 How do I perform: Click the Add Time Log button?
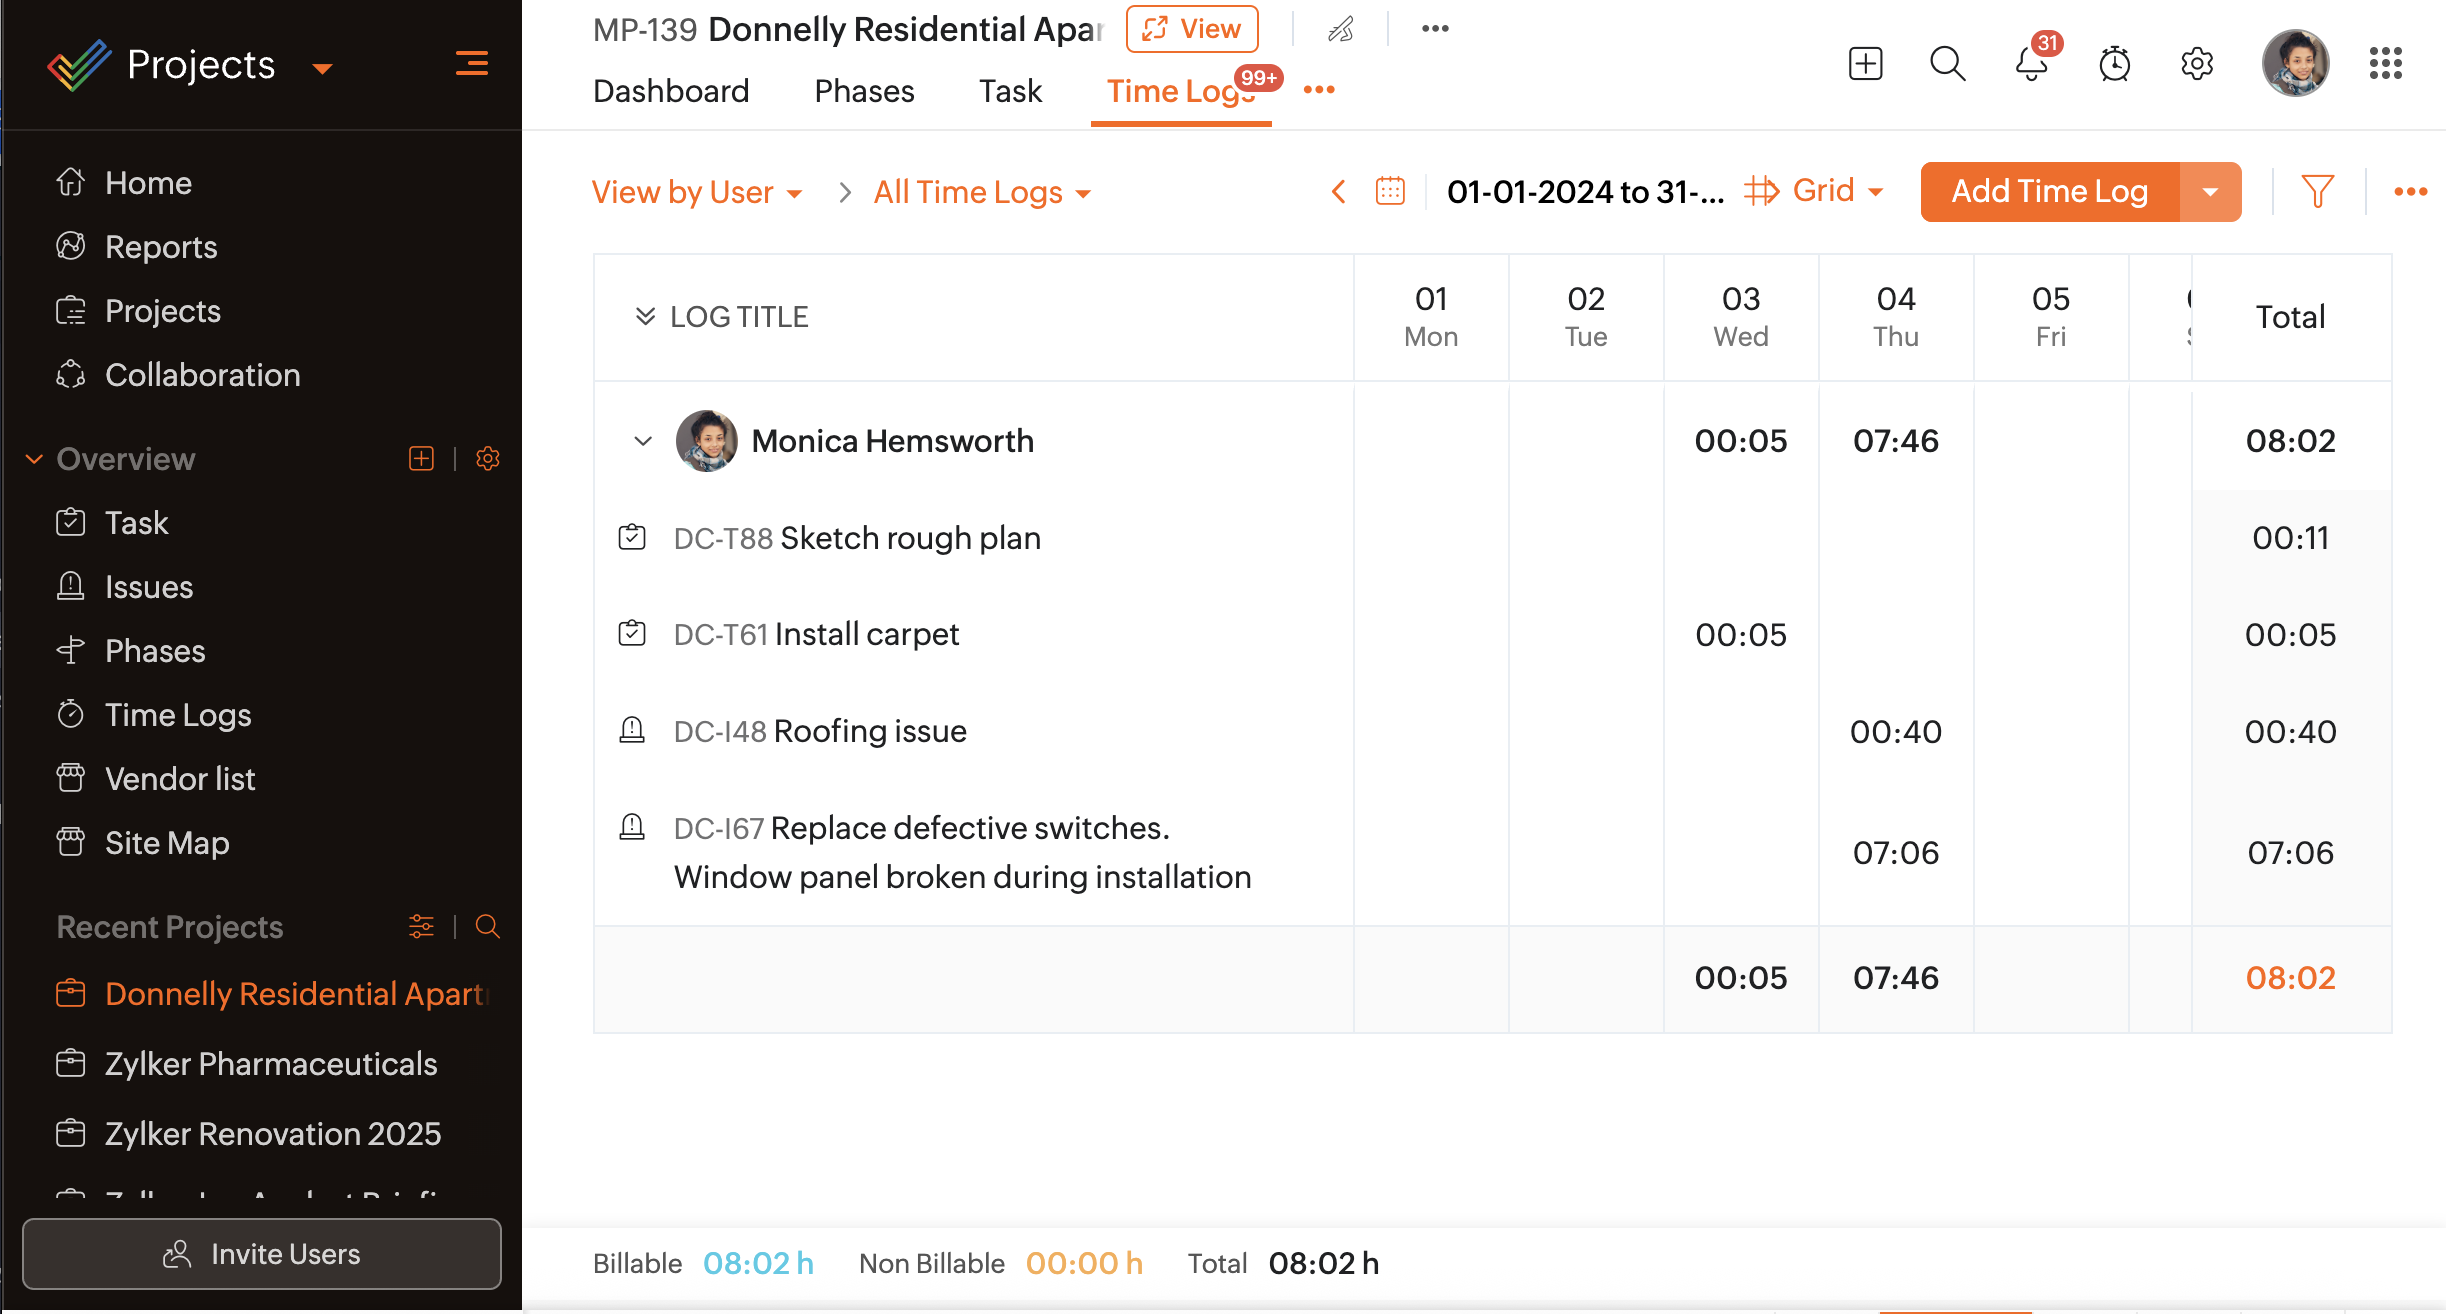click(2049, 191)
